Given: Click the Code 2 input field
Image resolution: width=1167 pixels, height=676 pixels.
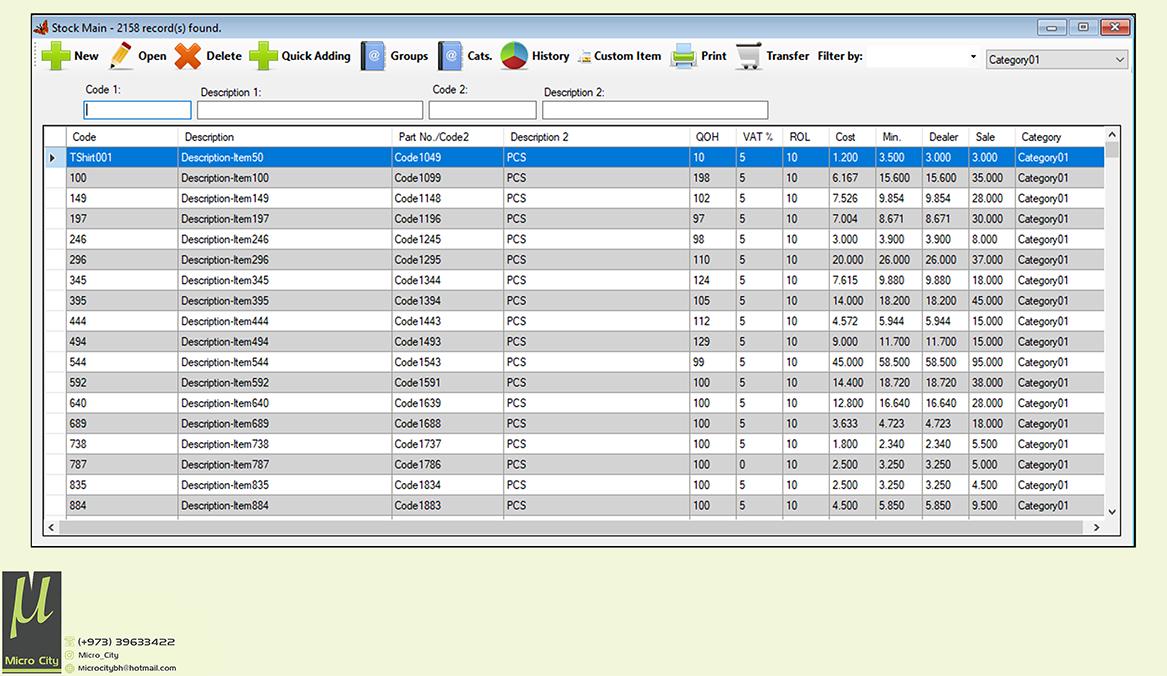Looking at the screenshot, I should tap(482, 110).
